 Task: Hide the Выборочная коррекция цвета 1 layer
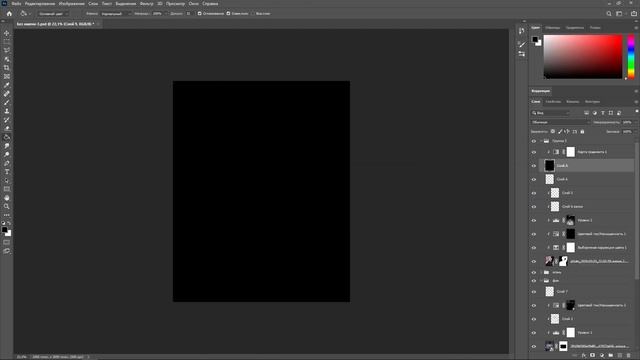point(533,247)
